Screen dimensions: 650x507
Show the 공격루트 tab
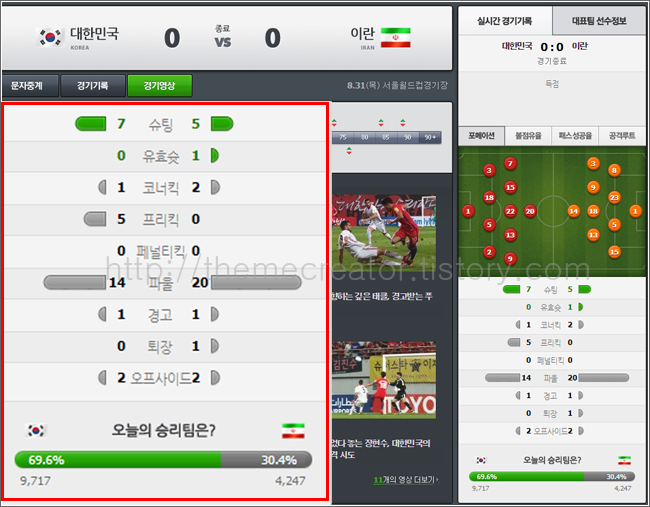click(x=622, y=136)
